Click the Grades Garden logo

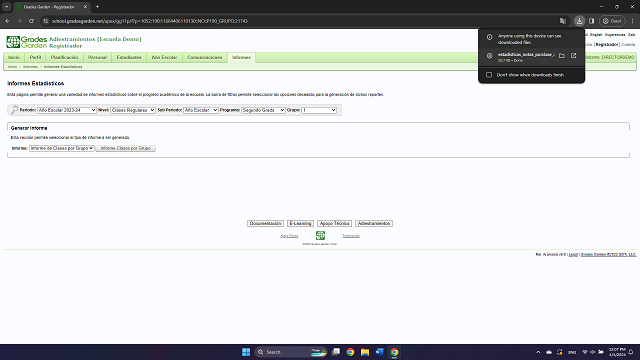click(27, 42)
